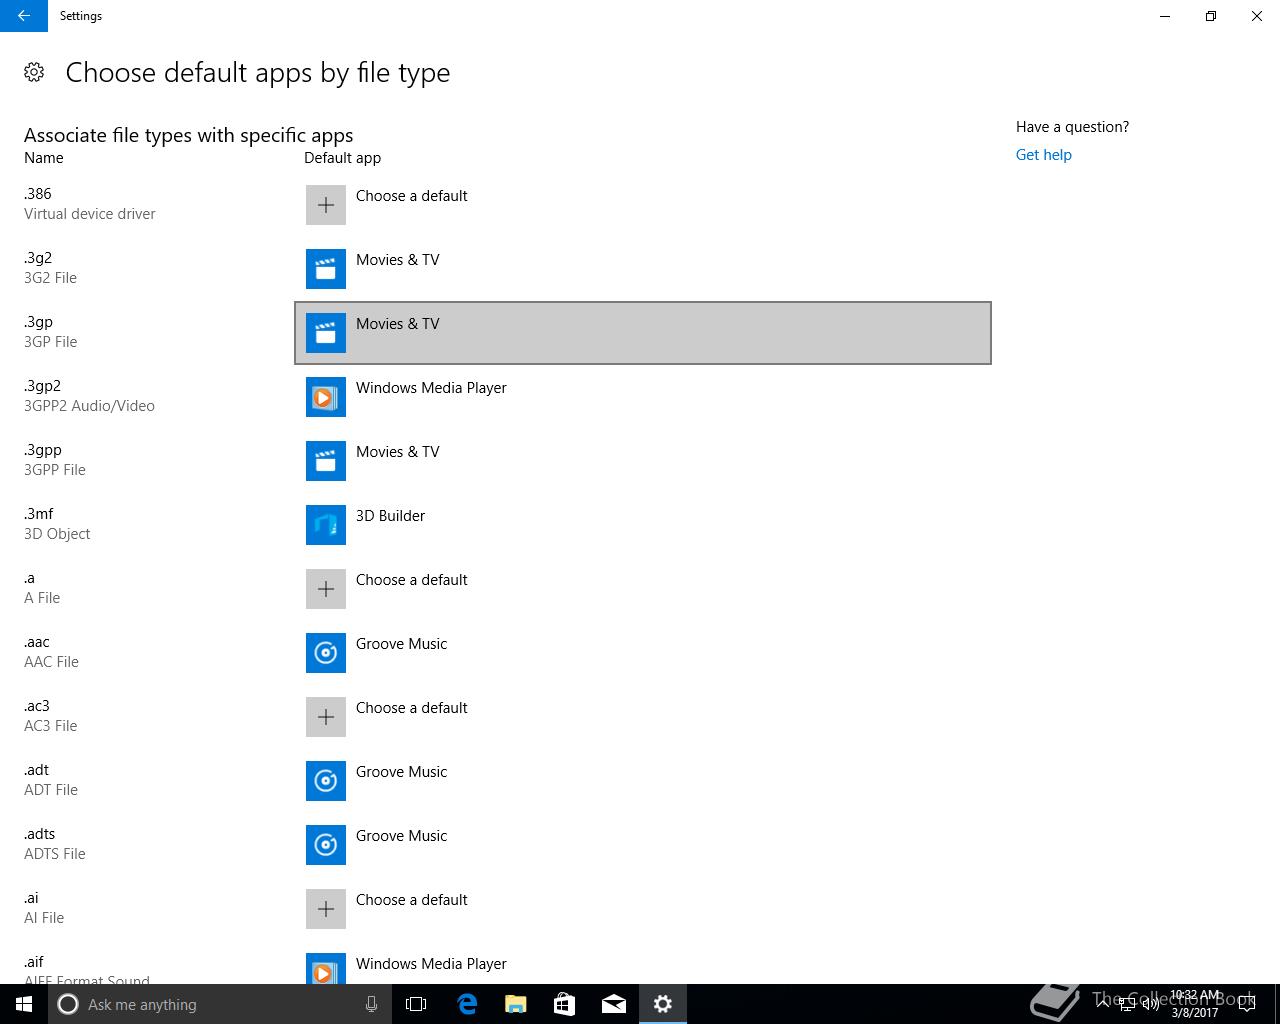Click the 'Name' column header
Image resolution: width=1280 pixels, height=1024 pixels.
click(x=44, y=158)
